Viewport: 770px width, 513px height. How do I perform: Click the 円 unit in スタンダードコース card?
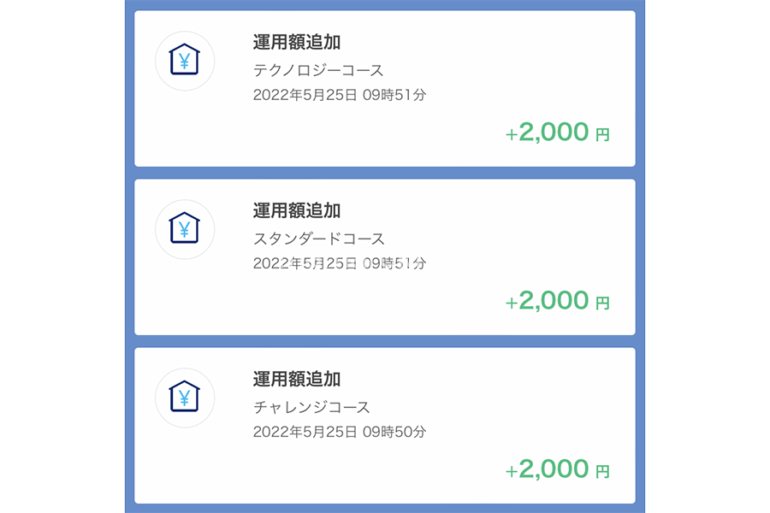[x=602, y=303]
